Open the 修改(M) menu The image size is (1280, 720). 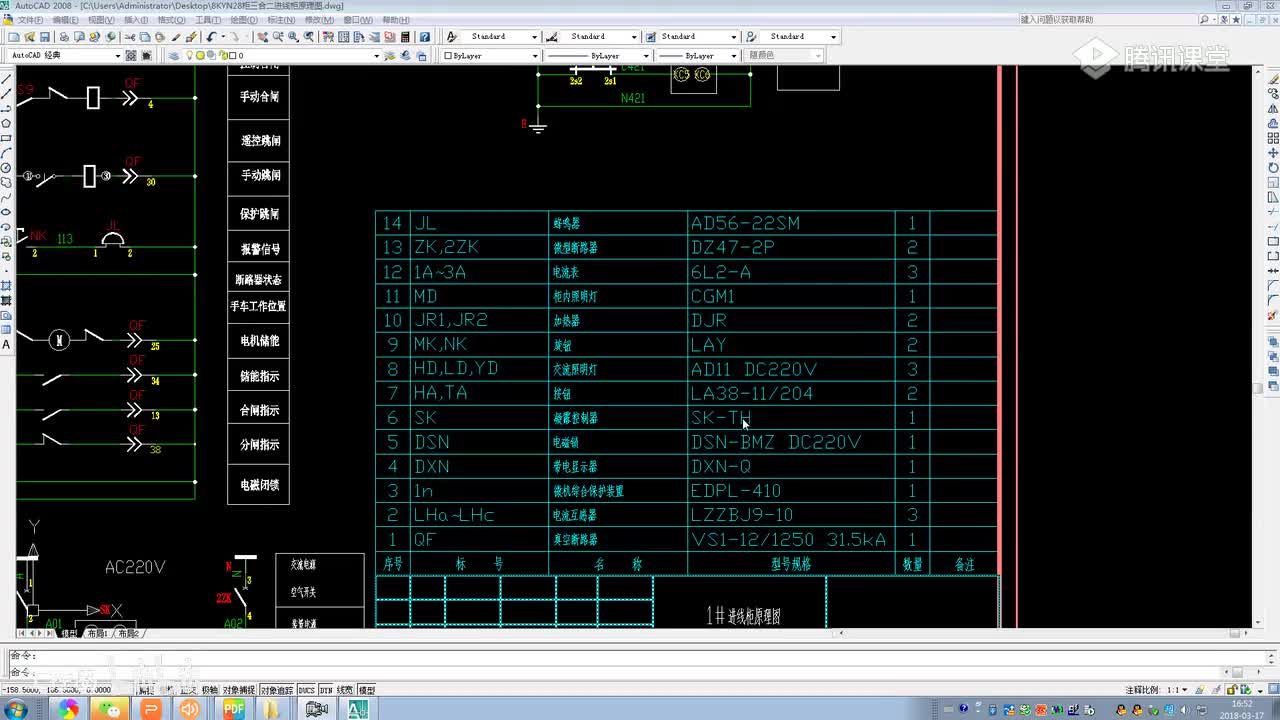[319, 20]
